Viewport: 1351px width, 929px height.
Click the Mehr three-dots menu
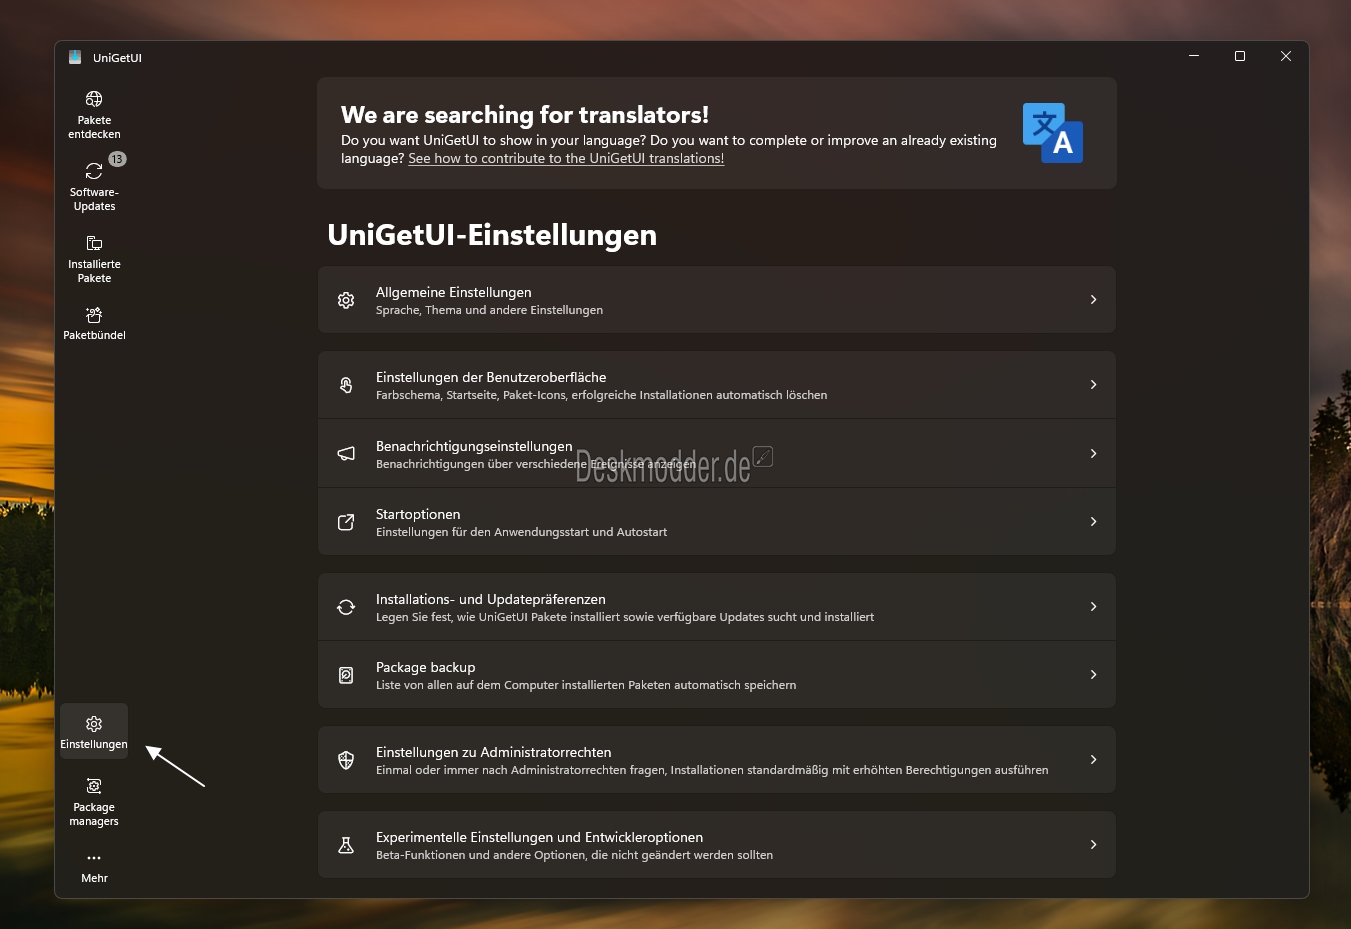tap(94, 866)
